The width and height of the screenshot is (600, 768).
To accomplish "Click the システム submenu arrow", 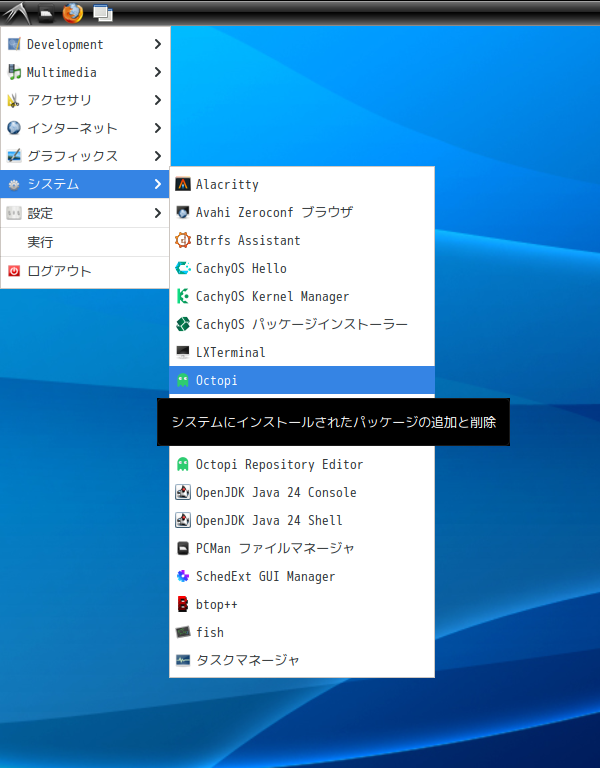I will click(x=157, y=184).
